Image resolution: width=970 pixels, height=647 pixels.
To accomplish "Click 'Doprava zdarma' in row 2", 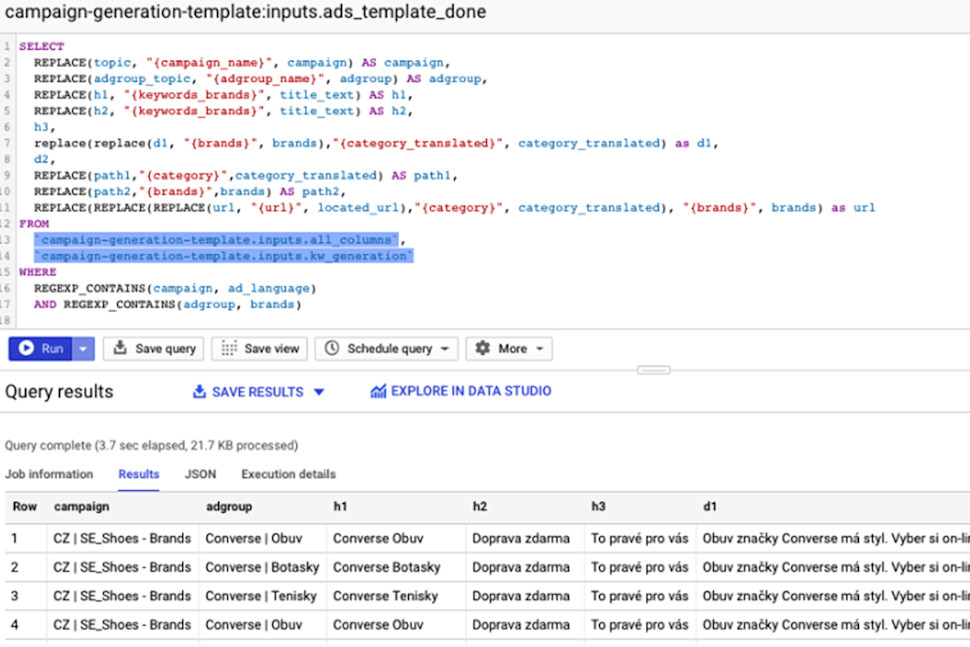I will coord(521,567).
